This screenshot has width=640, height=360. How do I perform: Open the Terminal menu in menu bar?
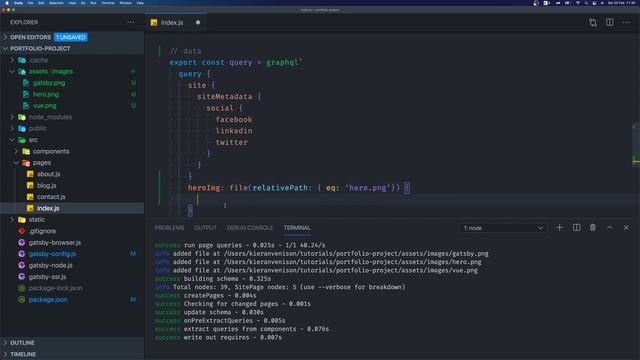(108, 3)
